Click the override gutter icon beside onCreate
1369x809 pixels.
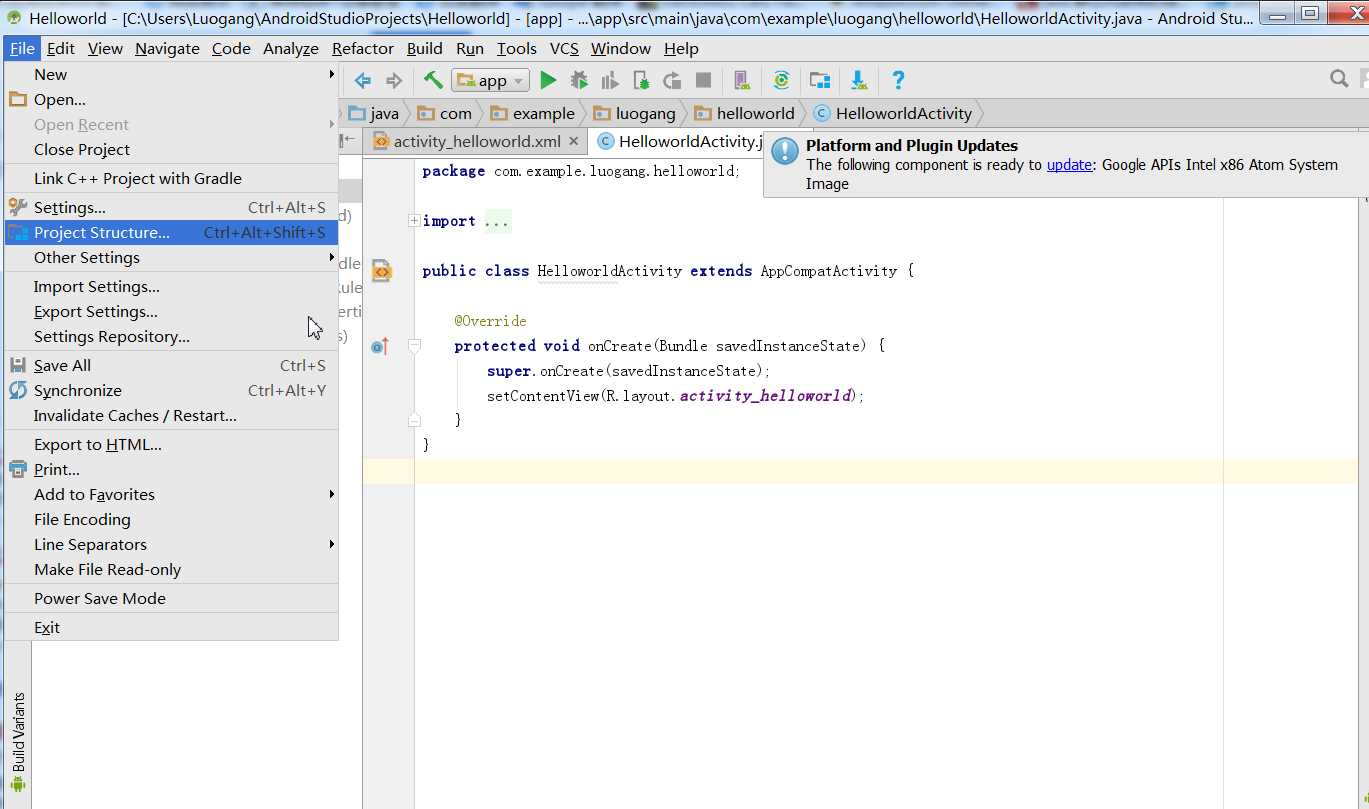tap(380, 346)
